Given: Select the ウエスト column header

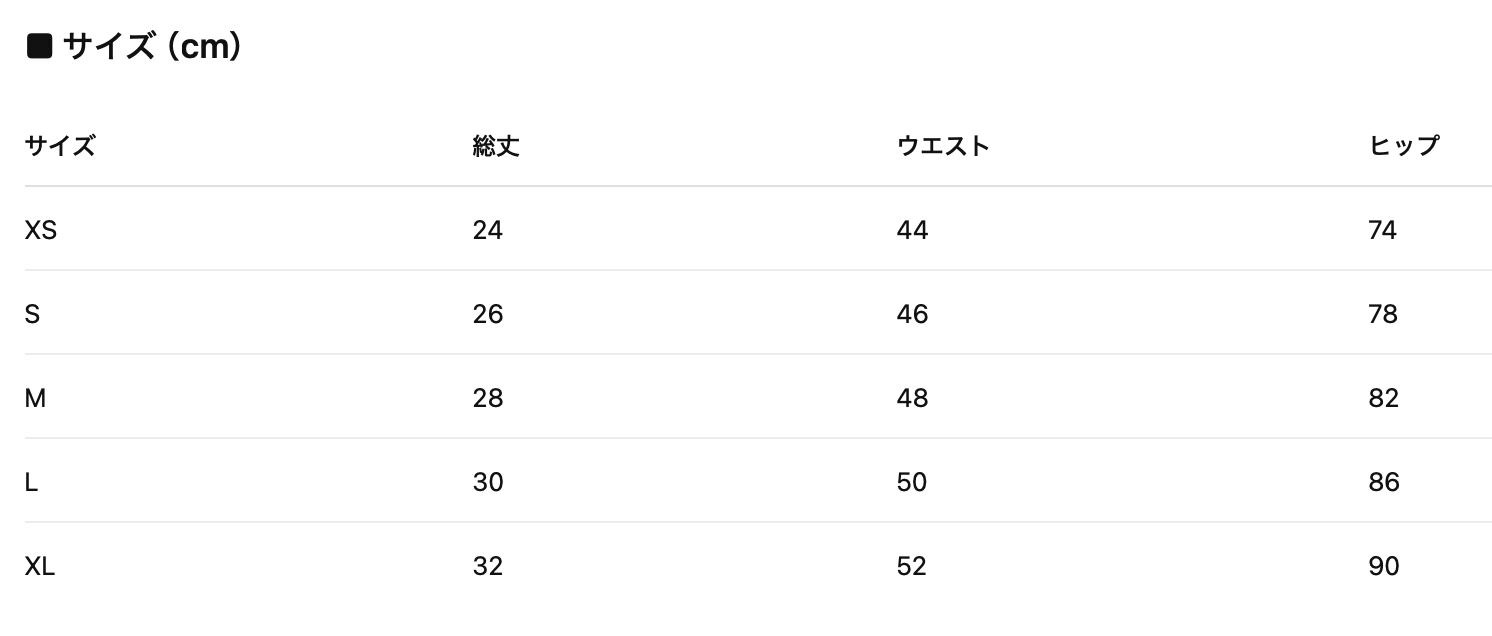Looking at the screenshot, I should point(943,146).
